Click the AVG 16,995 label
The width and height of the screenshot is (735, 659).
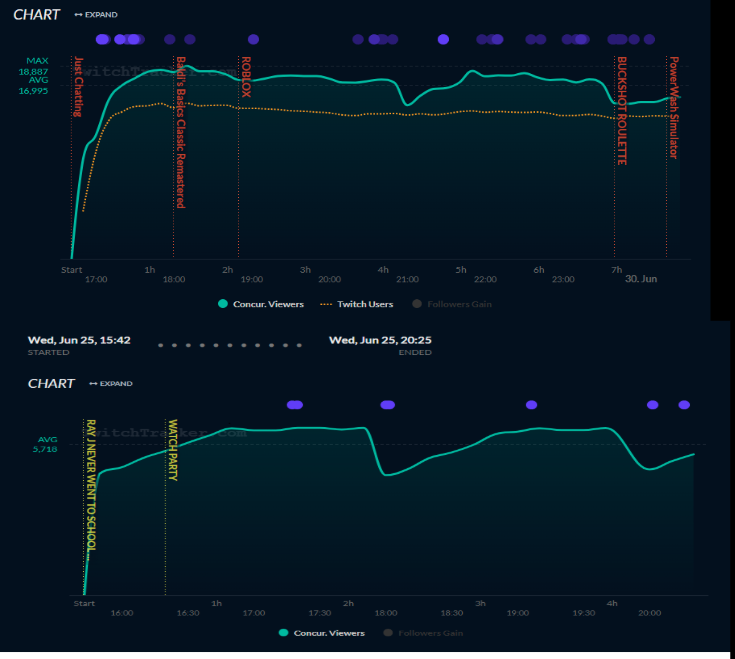[x=33, y=85]
